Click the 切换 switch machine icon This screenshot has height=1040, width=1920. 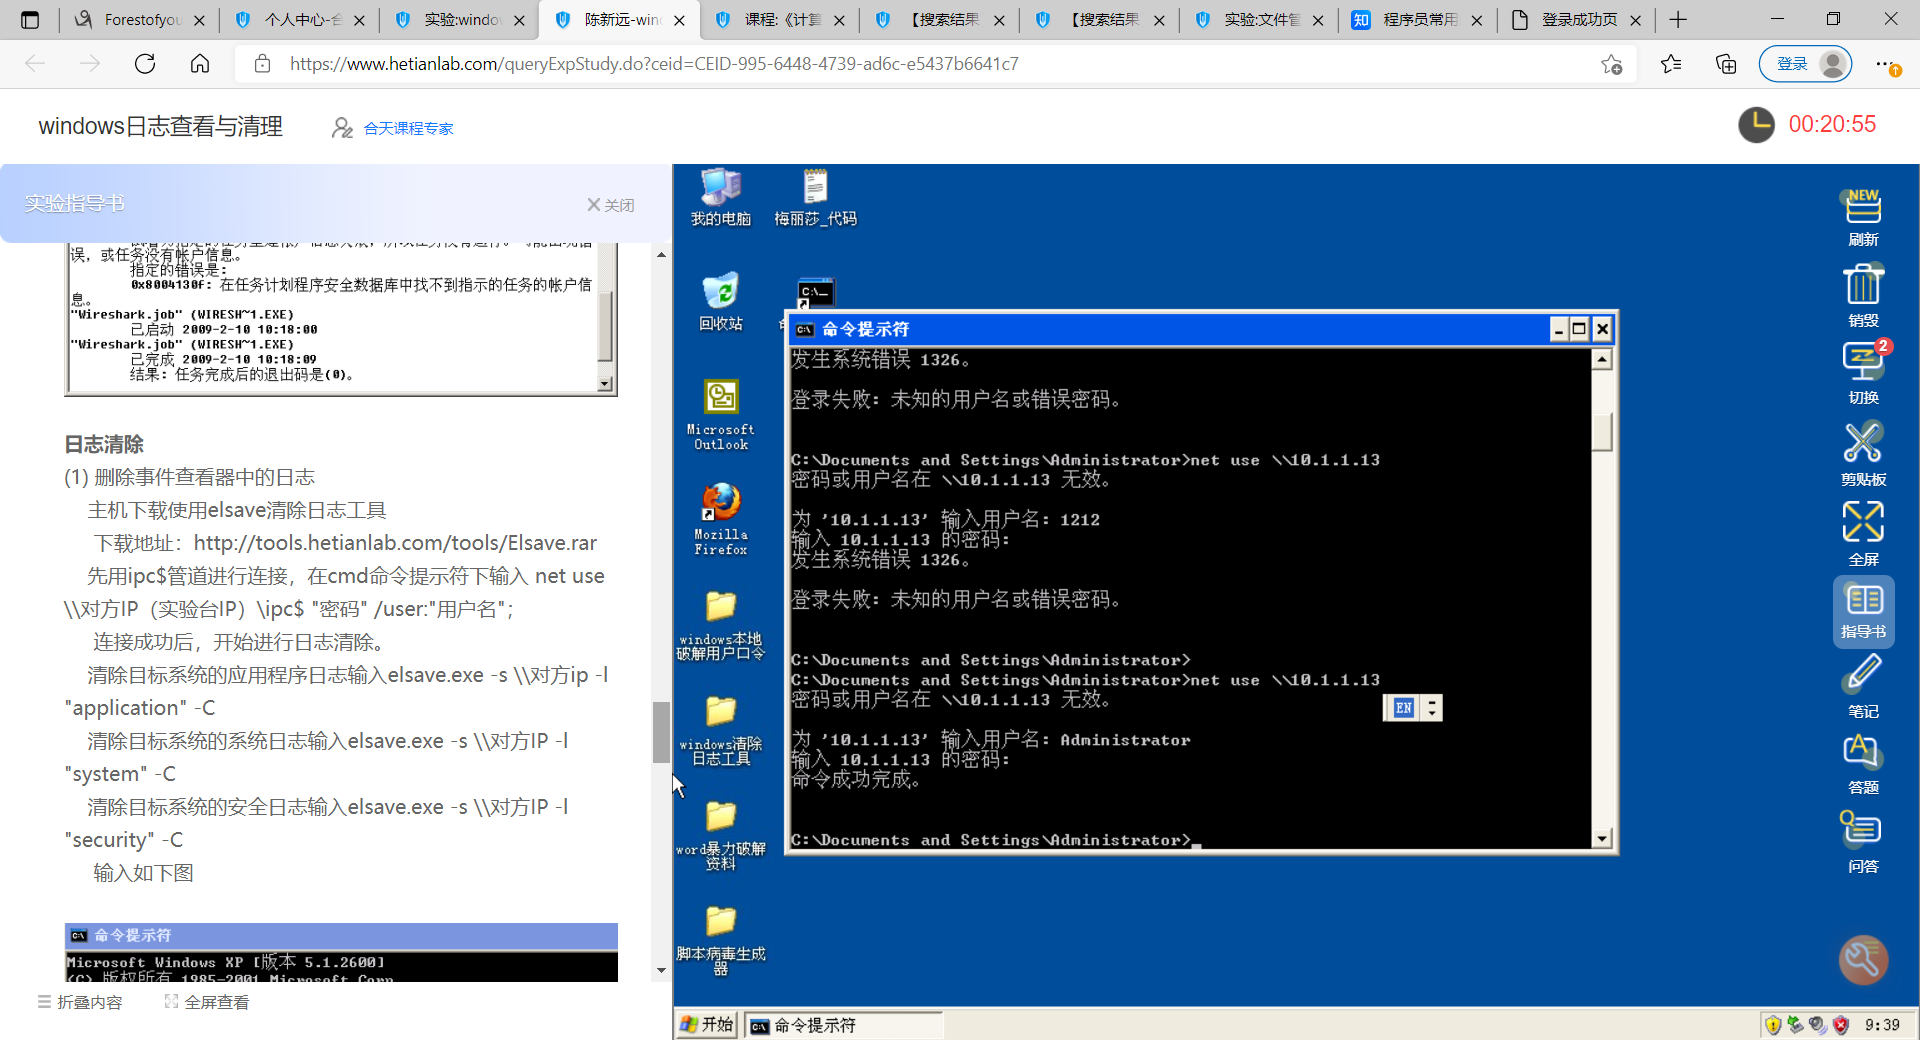pyautogui.click(x=1863, y=372)
